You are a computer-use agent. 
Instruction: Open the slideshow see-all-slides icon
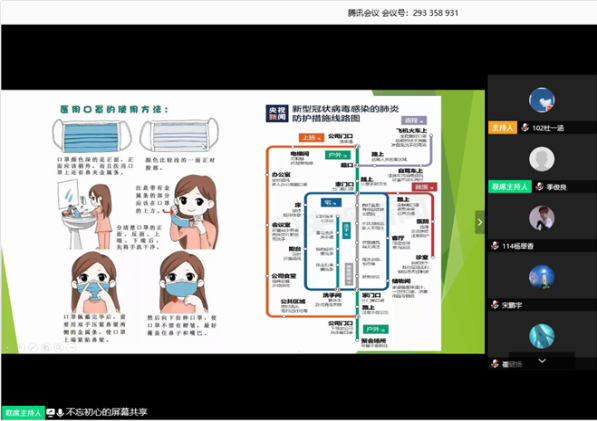(46, 347)
